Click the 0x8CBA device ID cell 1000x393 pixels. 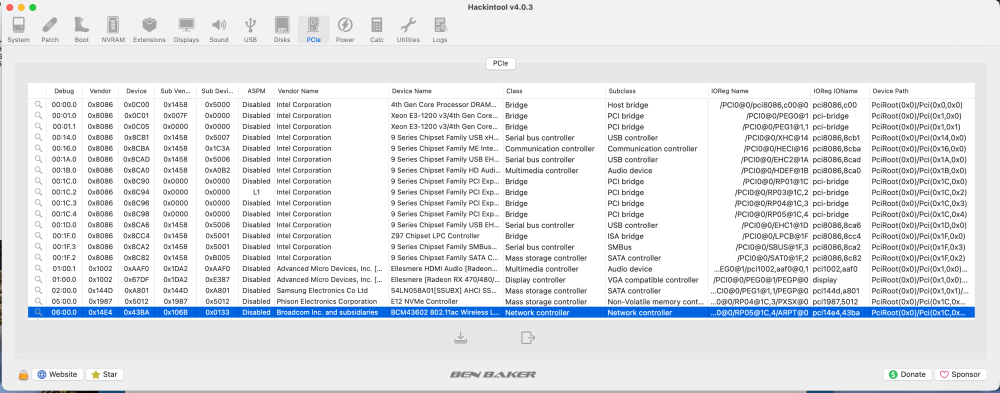click(136, 149)
